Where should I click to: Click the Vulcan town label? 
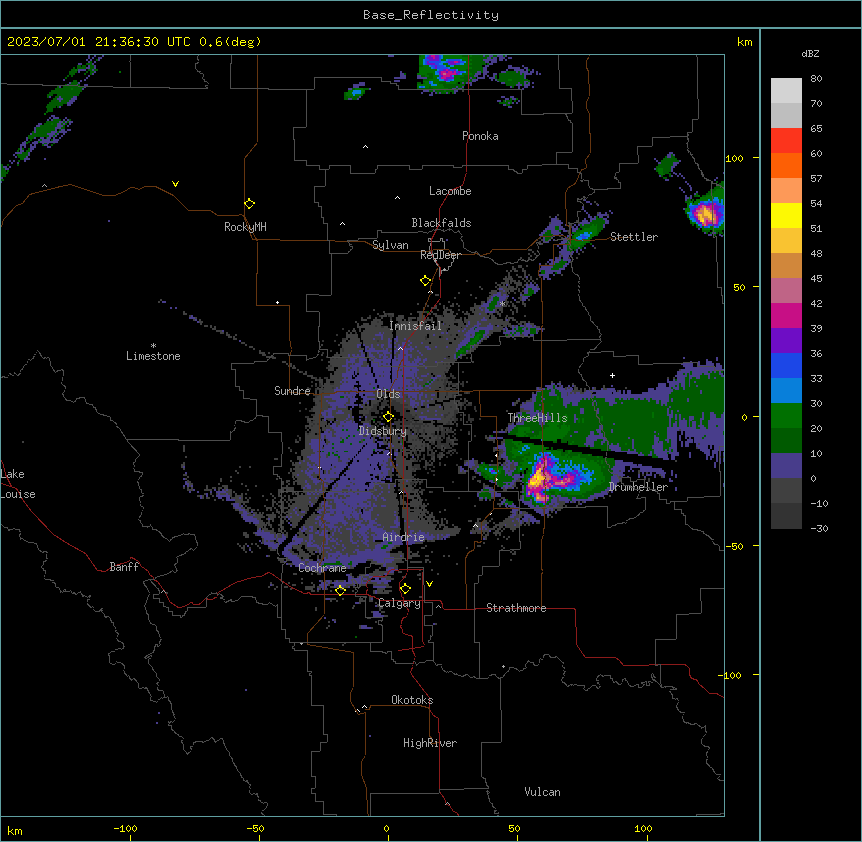[x=543, y=792]
